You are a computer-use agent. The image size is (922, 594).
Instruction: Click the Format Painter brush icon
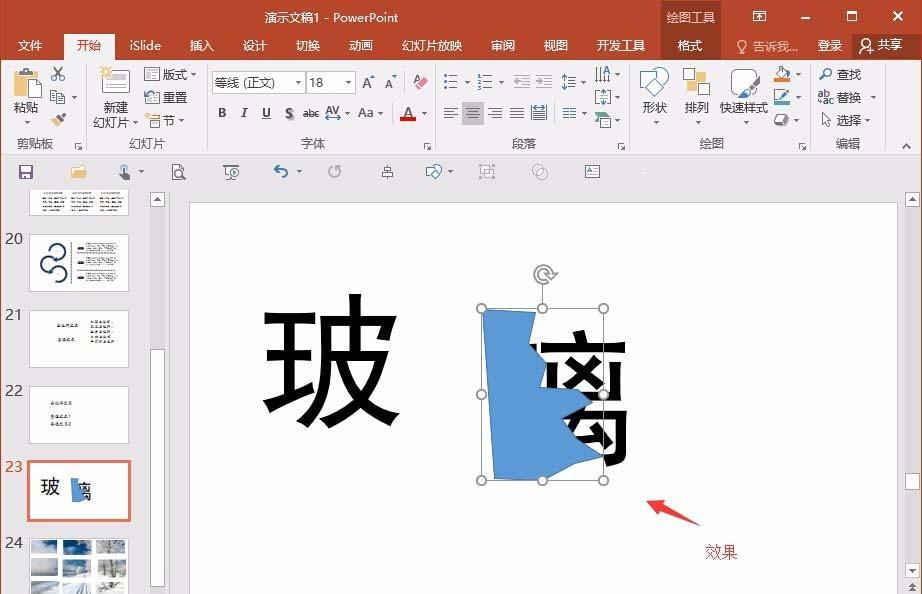57,119
